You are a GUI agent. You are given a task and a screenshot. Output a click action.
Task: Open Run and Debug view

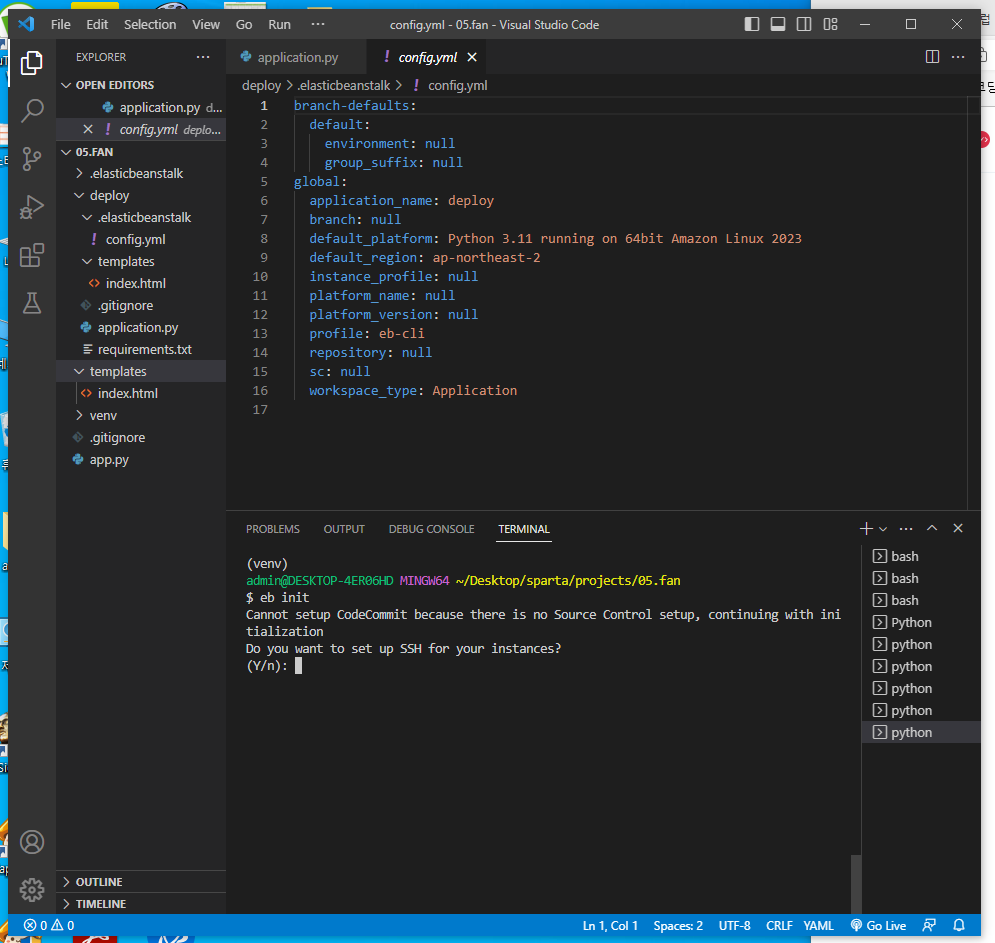32,207
